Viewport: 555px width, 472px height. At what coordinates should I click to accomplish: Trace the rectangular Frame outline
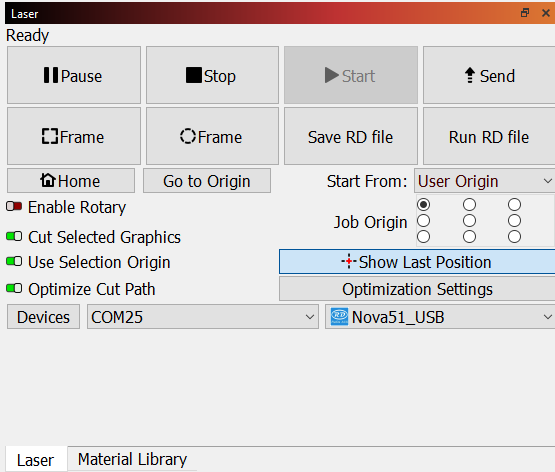tap(74, 136)
